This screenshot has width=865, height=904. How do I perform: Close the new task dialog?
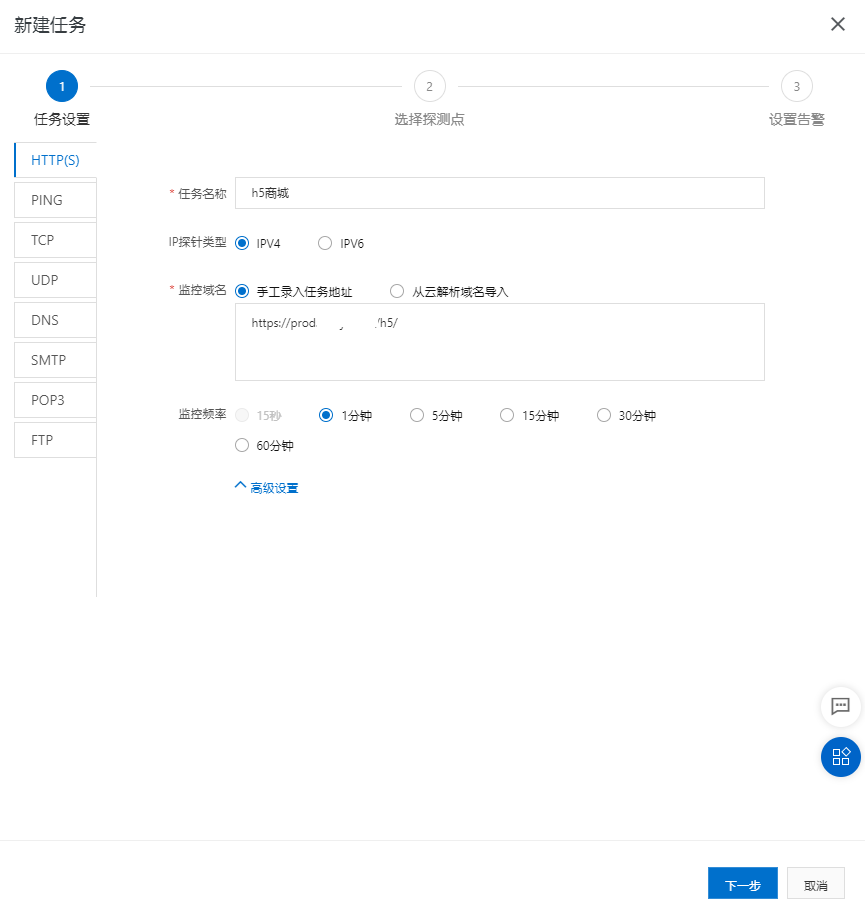coord(837,24)
